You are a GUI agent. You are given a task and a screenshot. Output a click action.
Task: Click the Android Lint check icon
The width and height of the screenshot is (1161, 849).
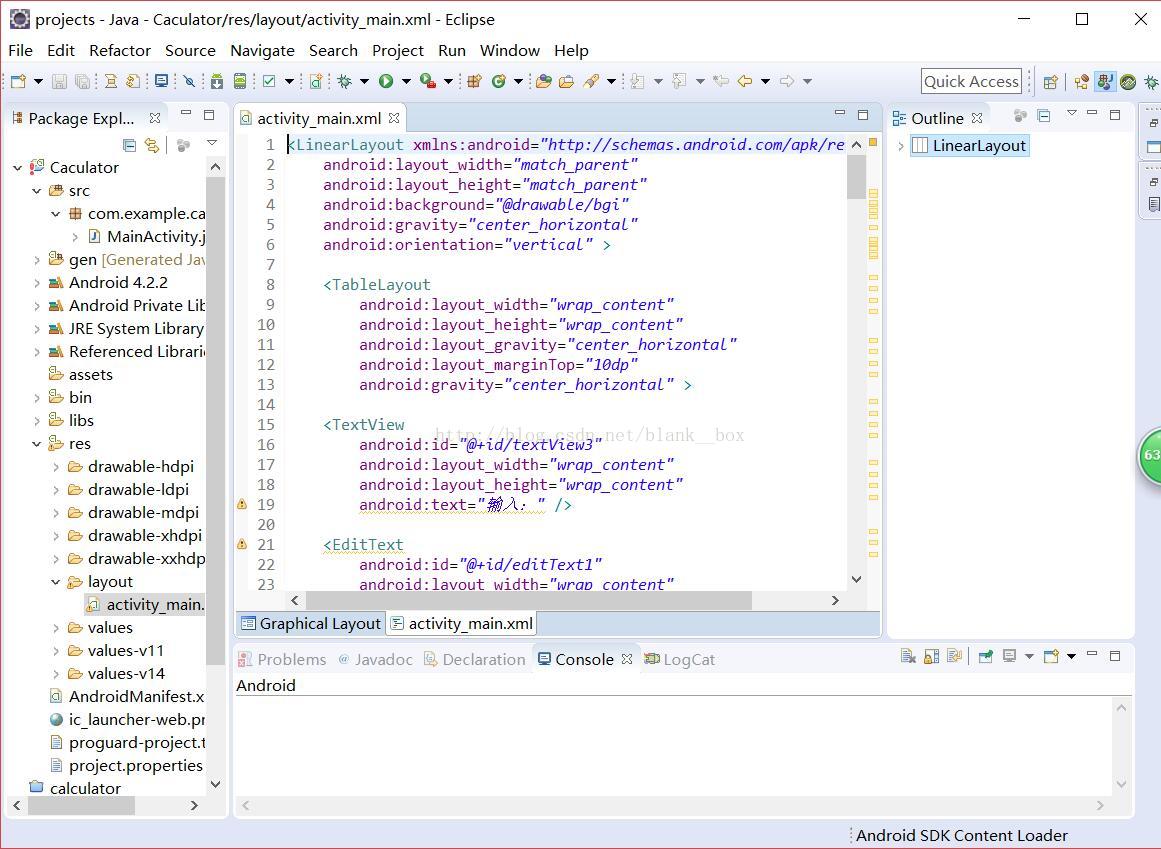(x=269, y=81)
